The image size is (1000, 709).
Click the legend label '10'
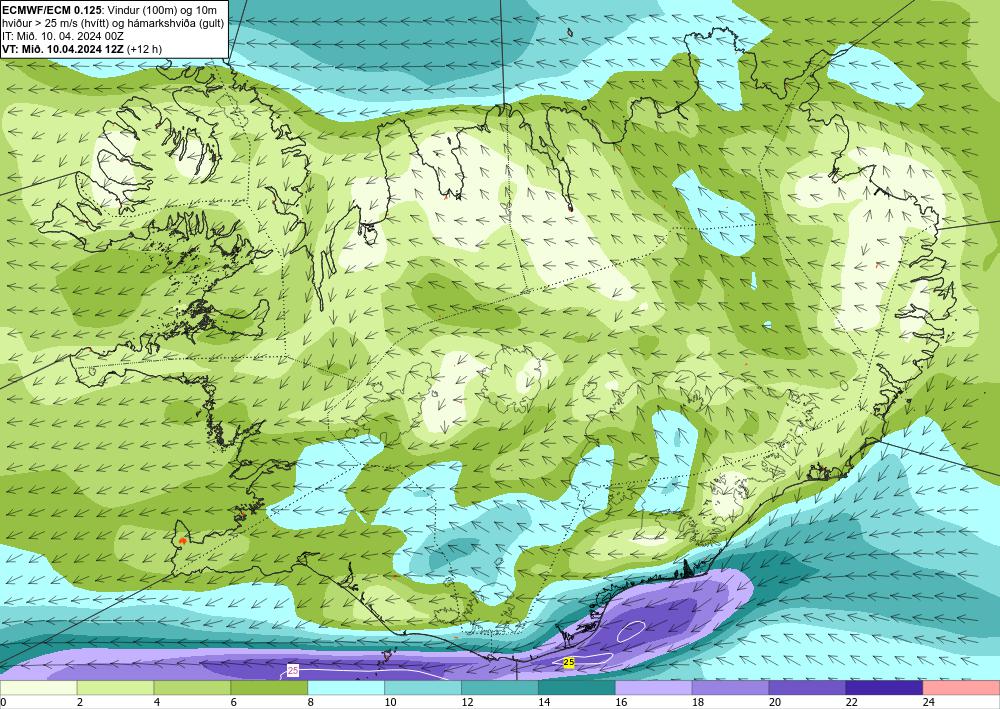(390, 703)
